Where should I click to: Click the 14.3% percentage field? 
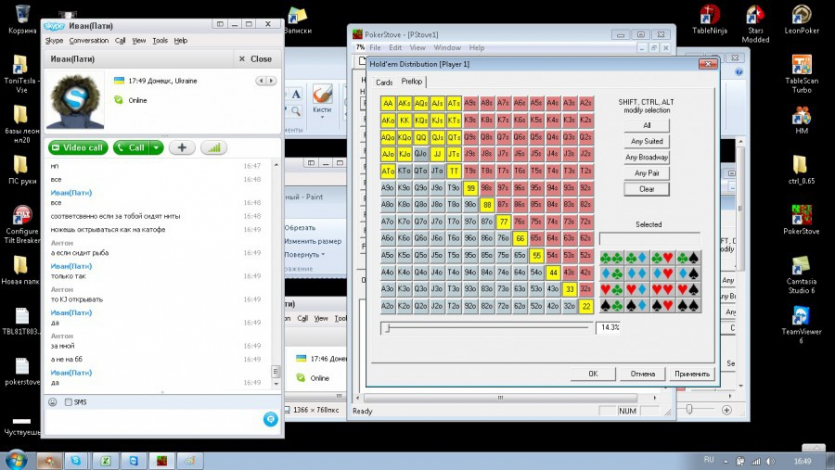[609, 327]
